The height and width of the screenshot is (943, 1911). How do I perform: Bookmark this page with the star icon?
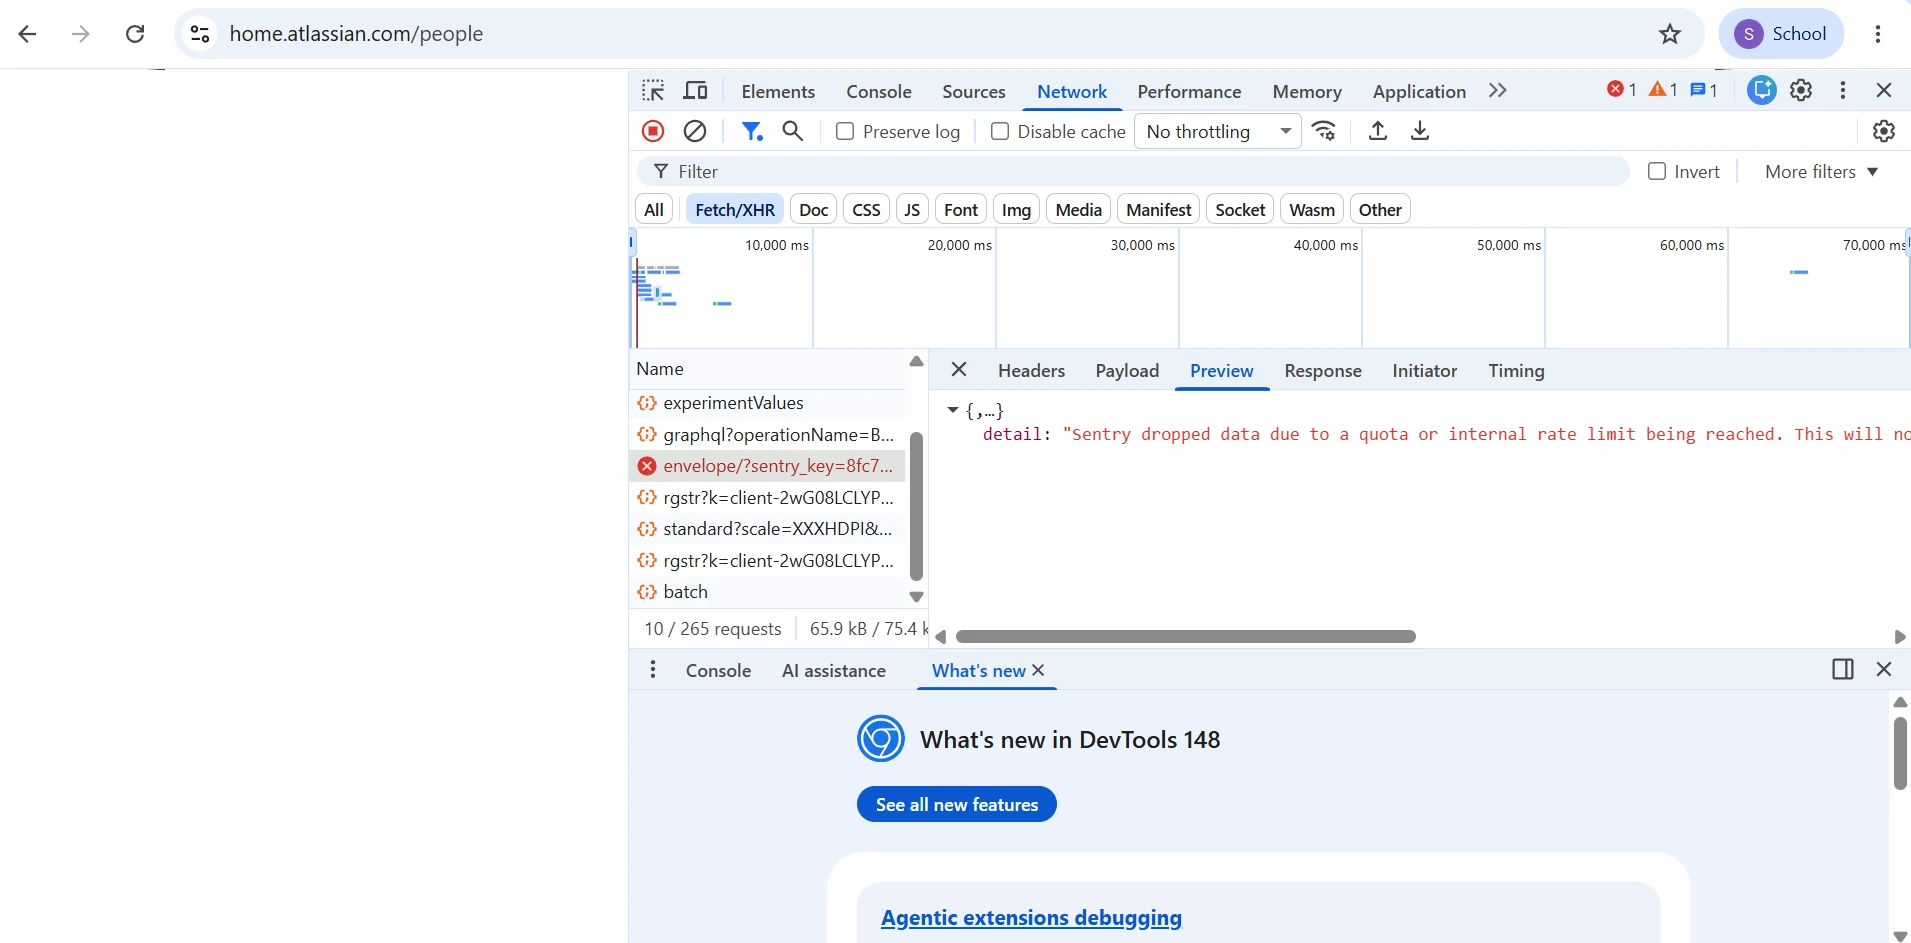point(1670,34)
